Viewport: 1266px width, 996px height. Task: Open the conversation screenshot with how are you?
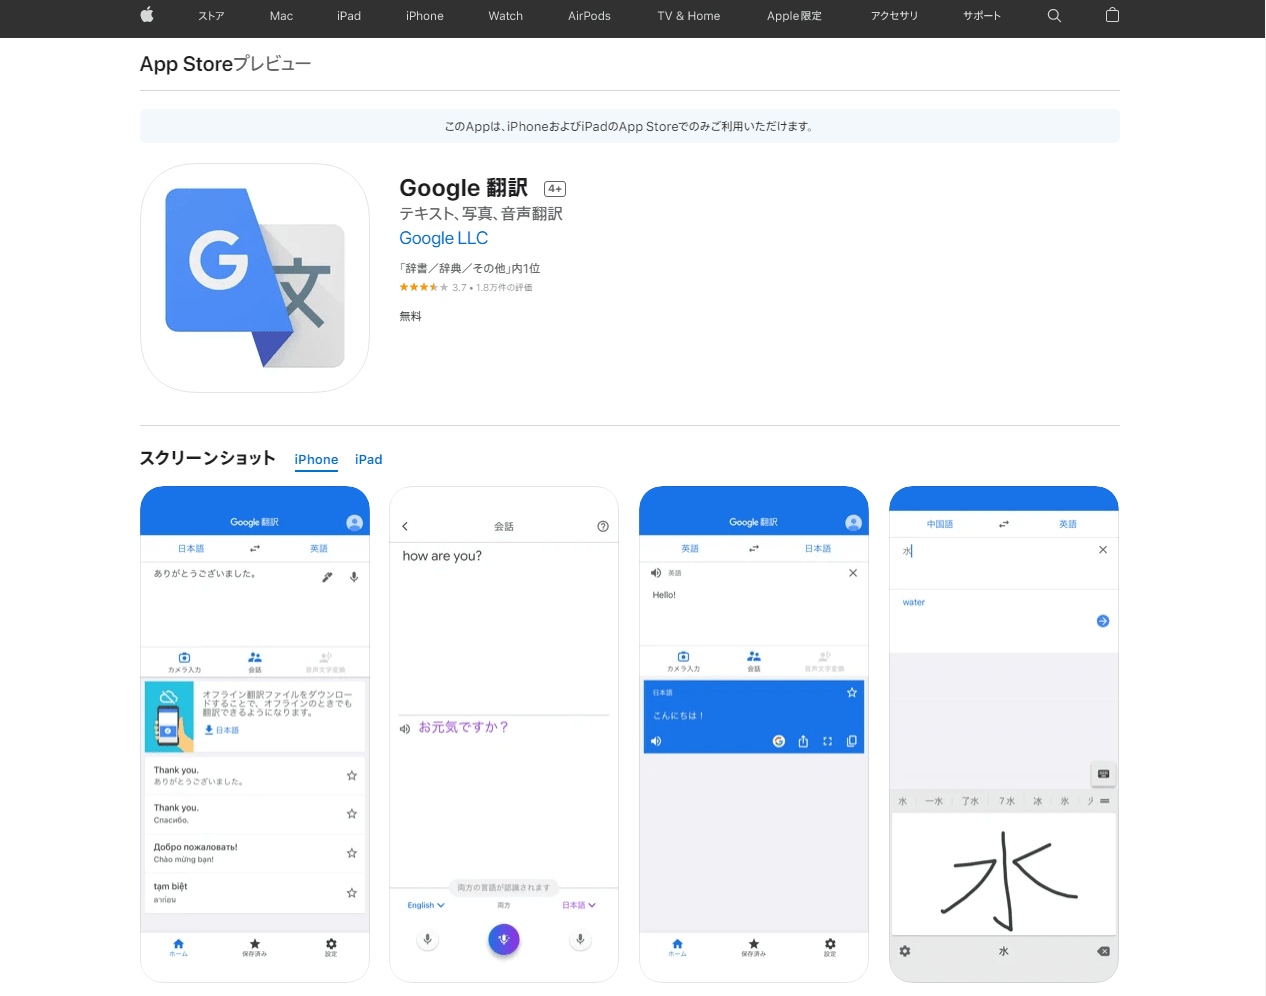[504, 735]
